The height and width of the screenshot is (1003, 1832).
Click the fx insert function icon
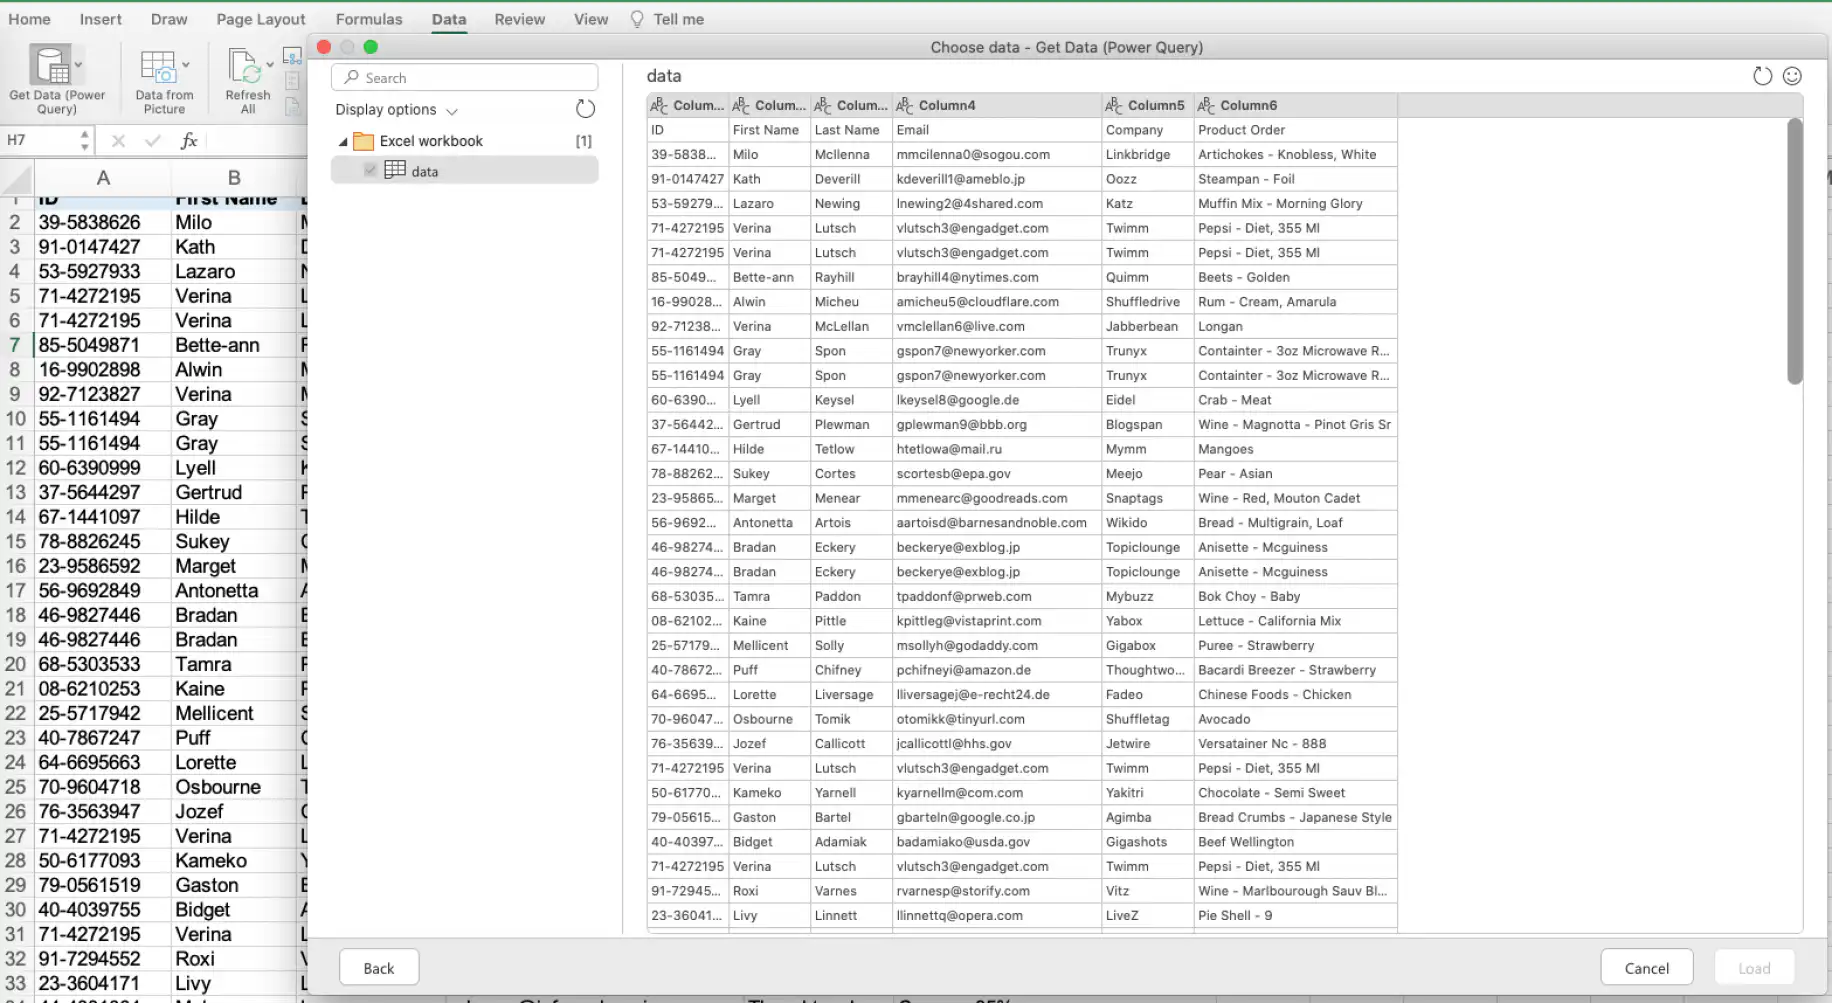click(x=188, y=140)
